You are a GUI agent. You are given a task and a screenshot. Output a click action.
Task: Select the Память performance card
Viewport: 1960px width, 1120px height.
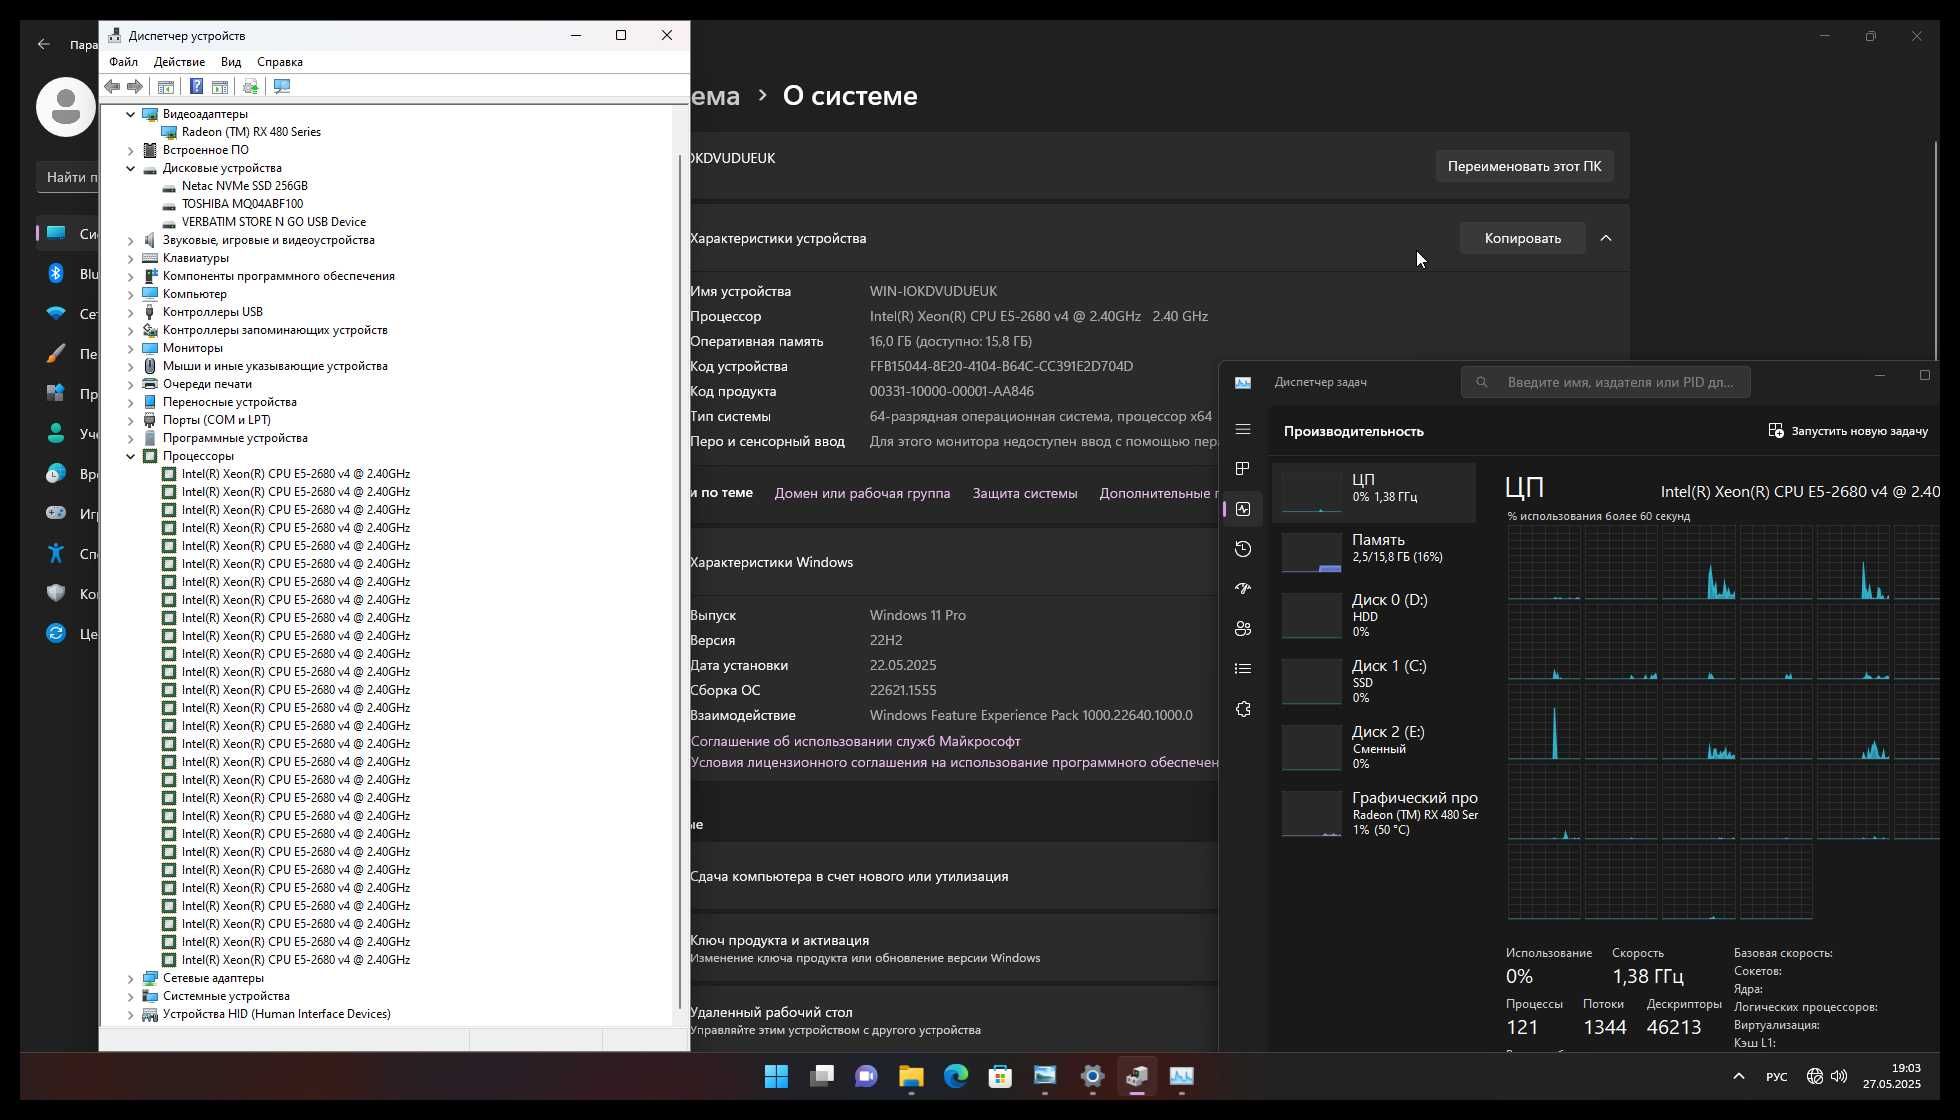point(1374,552)
